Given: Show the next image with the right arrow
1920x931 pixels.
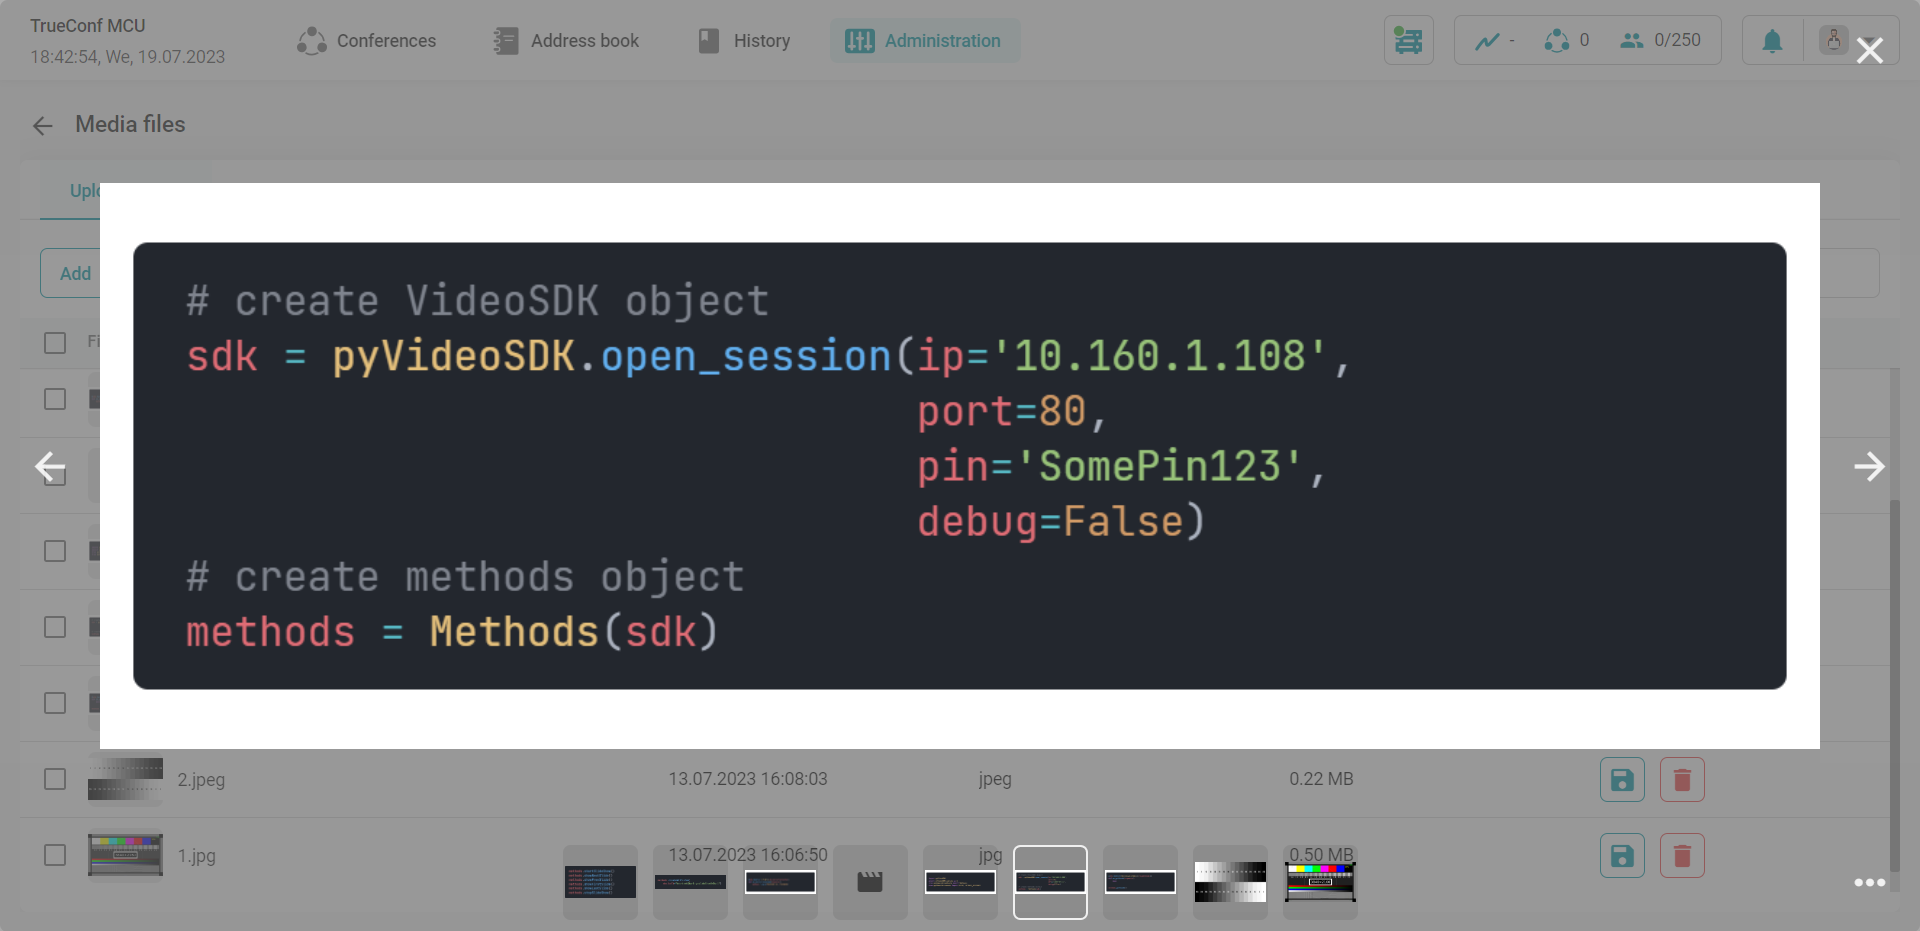Looking at the screenshot, I should pyautogui.click(x=1869, y=467).
